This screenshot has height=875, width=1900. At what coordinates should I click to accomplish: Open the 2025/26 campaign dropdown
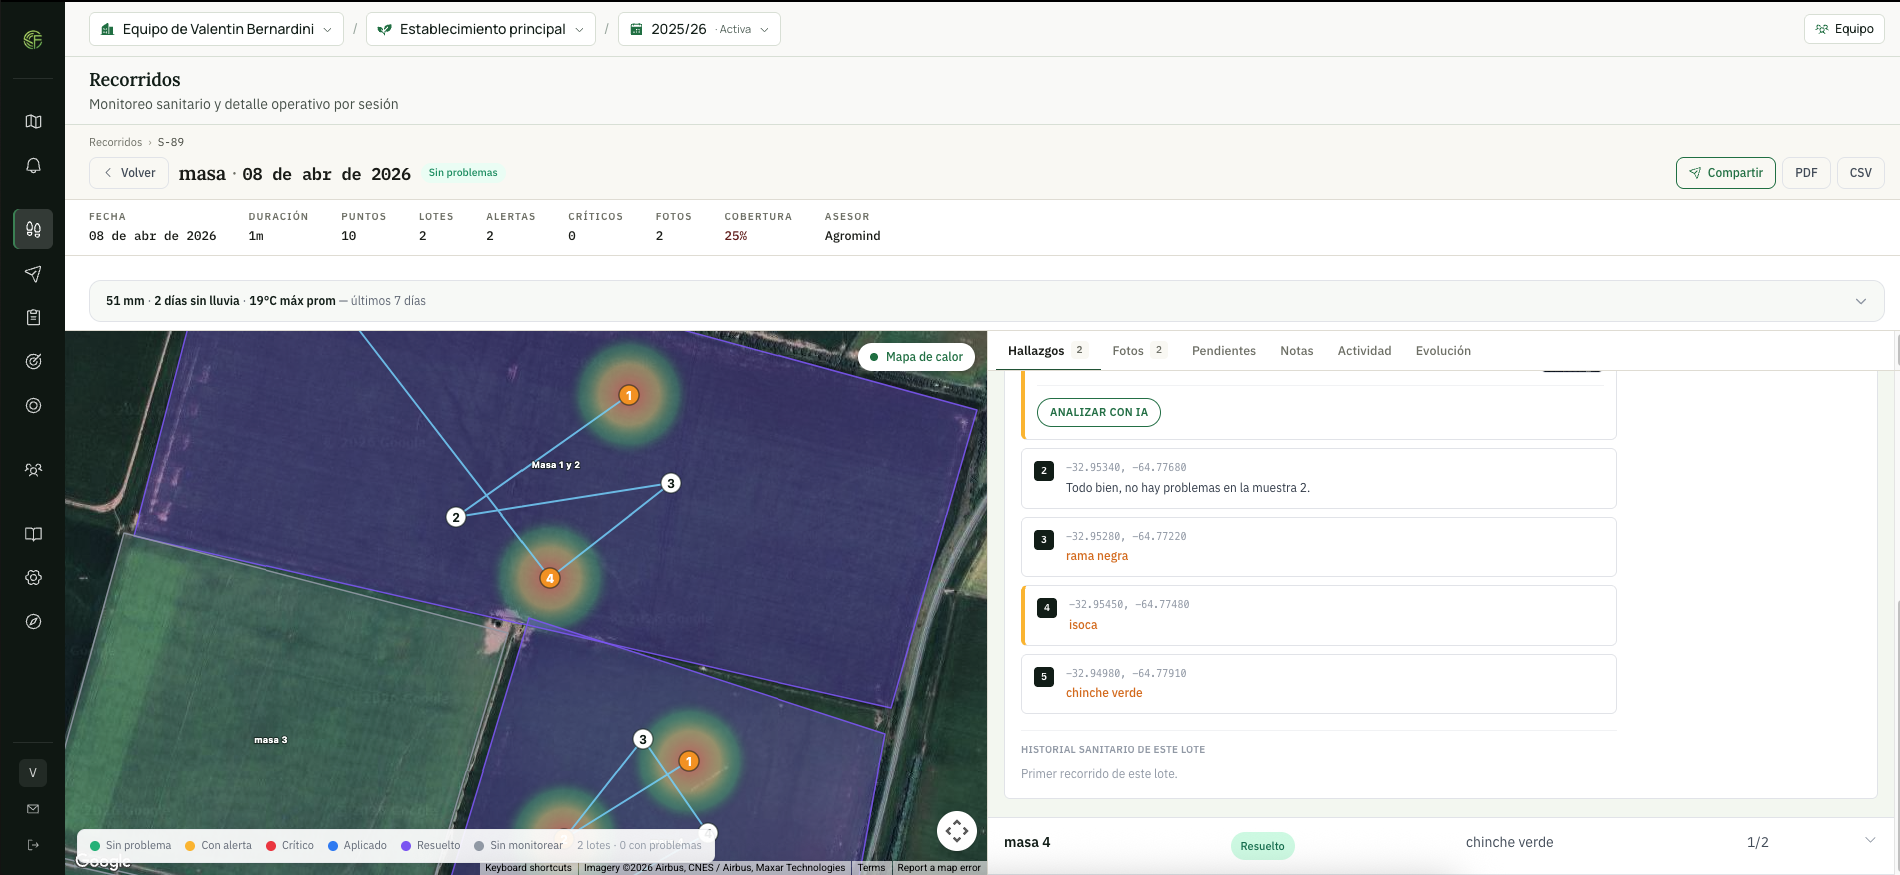tap(699, 29)
